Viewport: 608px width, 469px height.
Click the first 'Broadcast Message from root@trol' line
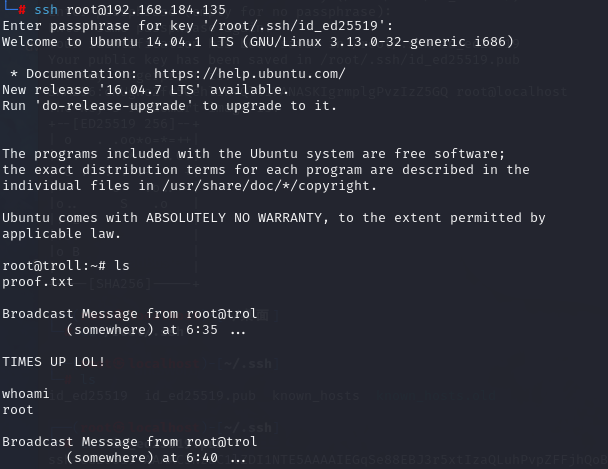pyautogui.click(x=130, y=314)
